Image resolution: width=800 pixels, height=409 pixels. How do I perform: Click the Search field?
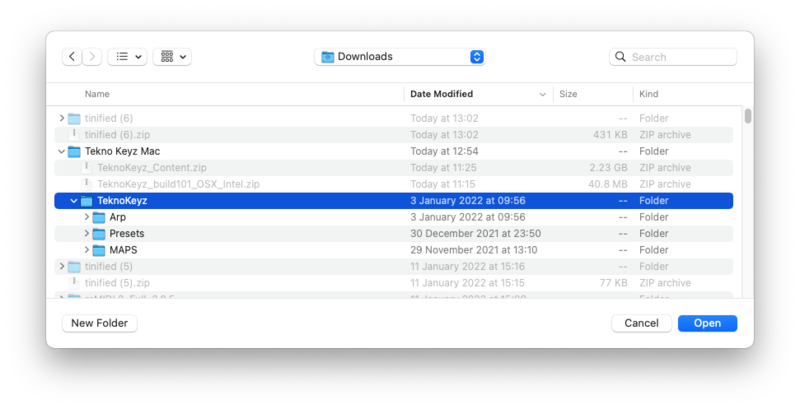[673, 57]
